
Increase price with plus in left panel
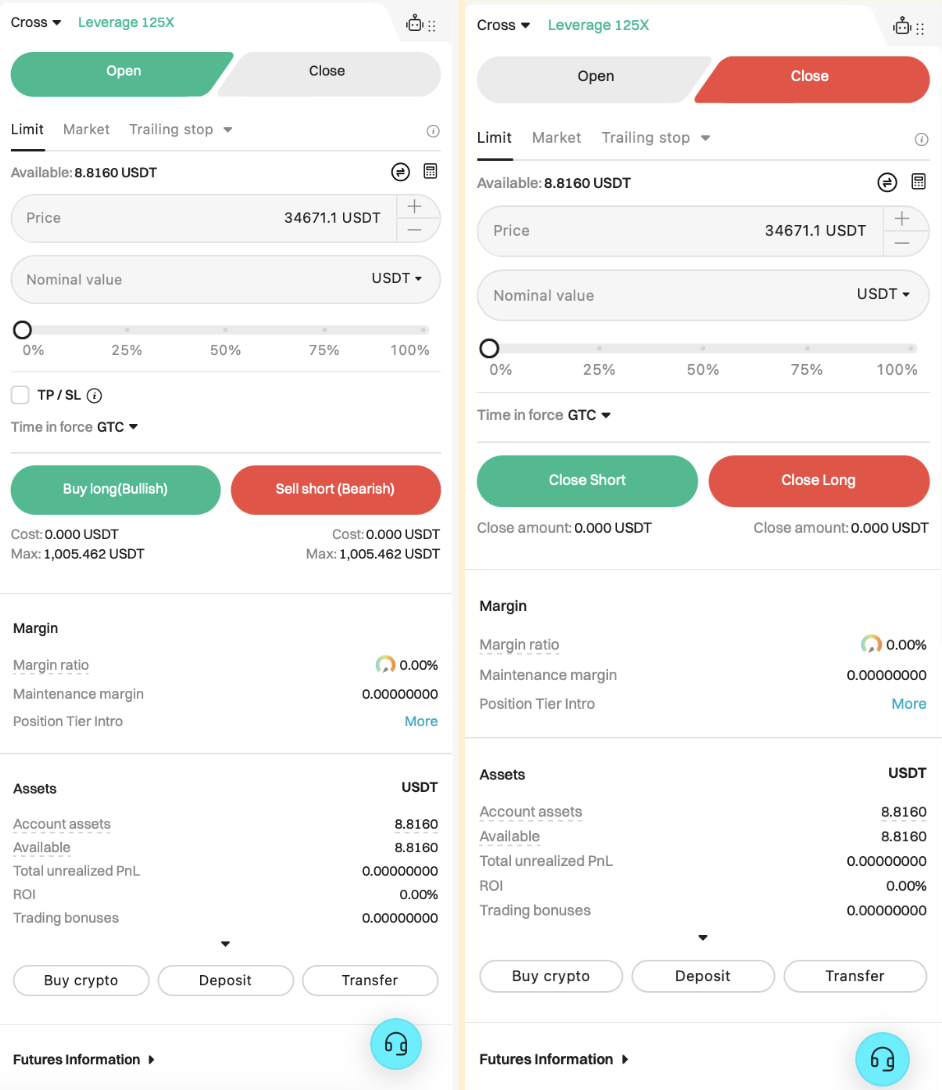point(415,206)
